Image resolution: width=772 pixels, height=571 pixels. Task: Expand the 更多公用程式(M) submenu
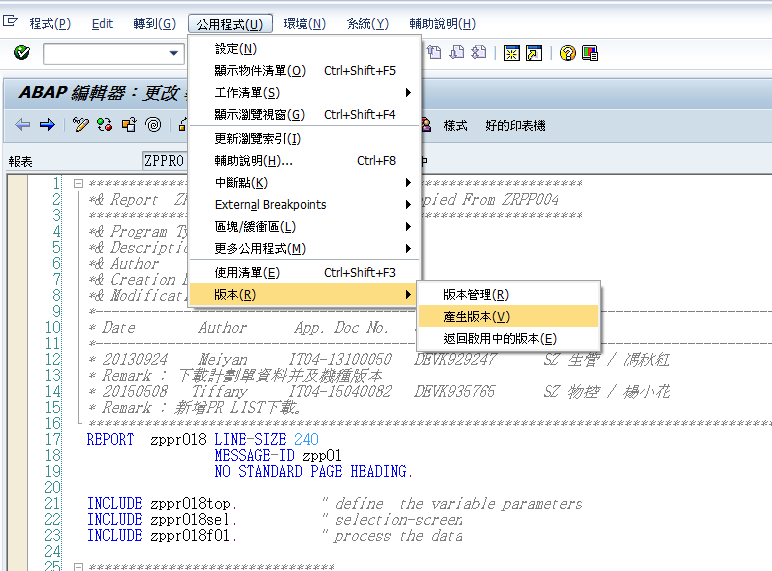(304, 248)
